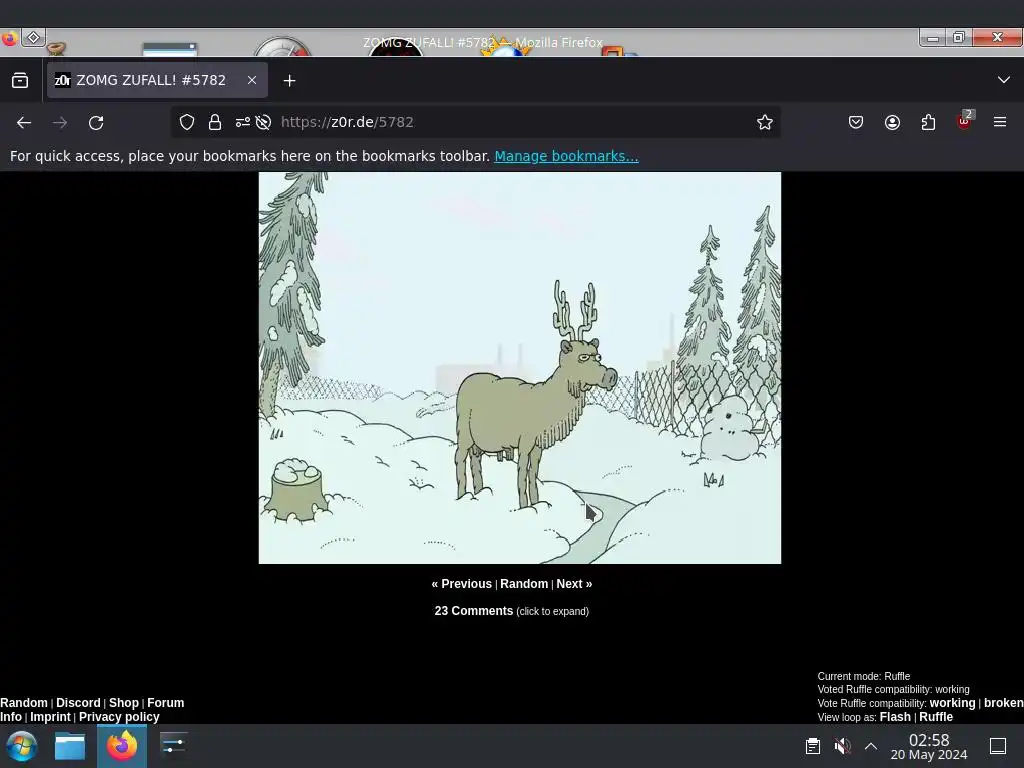Open the Imprint link
The image size is (1024, 768).
(x=50, y=716)
